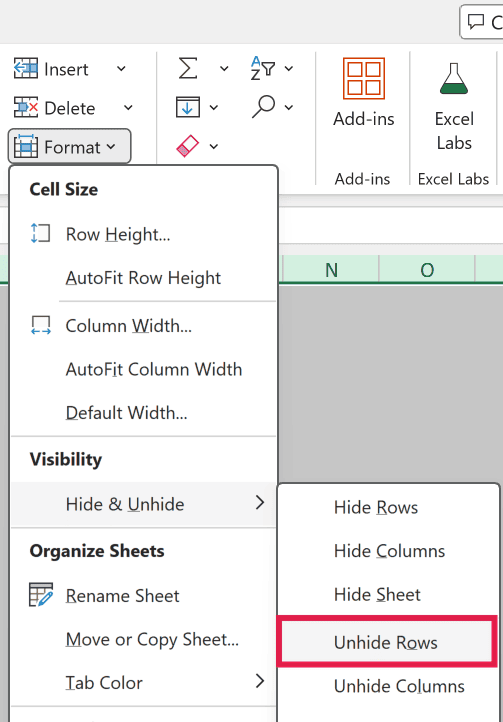Open the Hide & Unhide submenu
Screen dimensions: 503x722
[143, 504]
